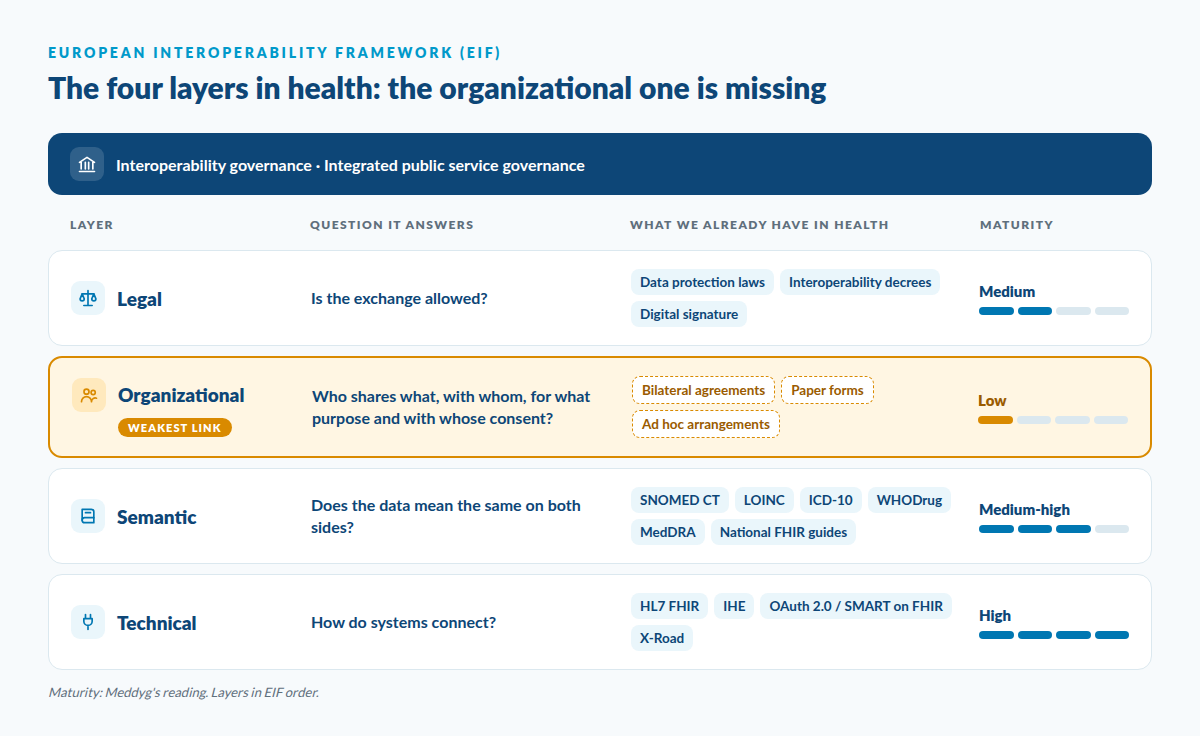Click the OAuth 2.0 / SMART on FHIR tag
Image resolution: width=1200 pixels, height=736 pixels.
(856, 606)
